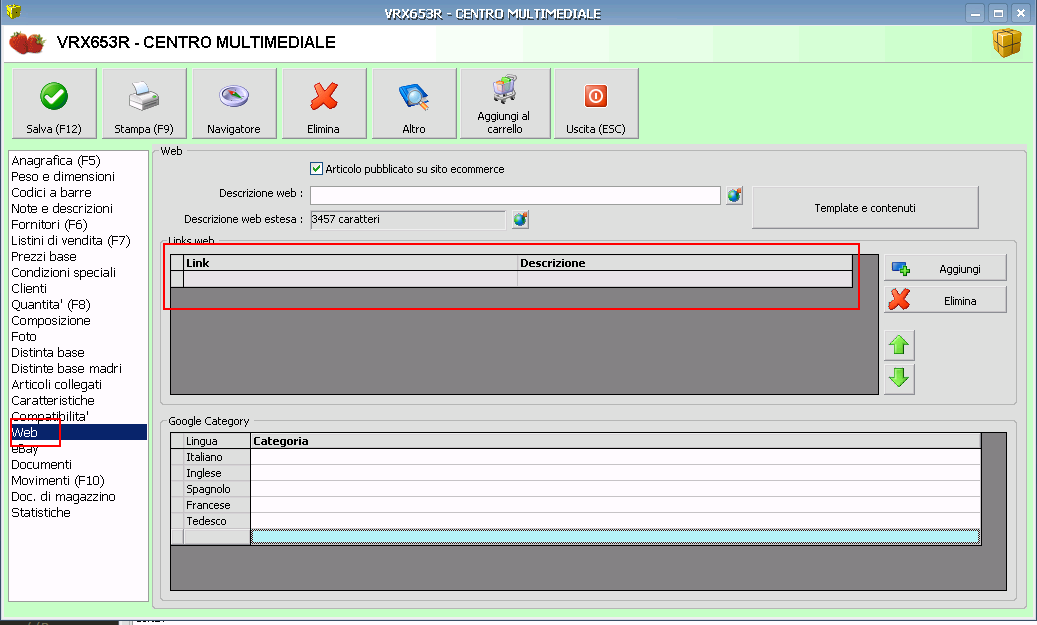The image size is (1037, 625).
Task: Select Web in sidebar
Action: click(78, 433)
